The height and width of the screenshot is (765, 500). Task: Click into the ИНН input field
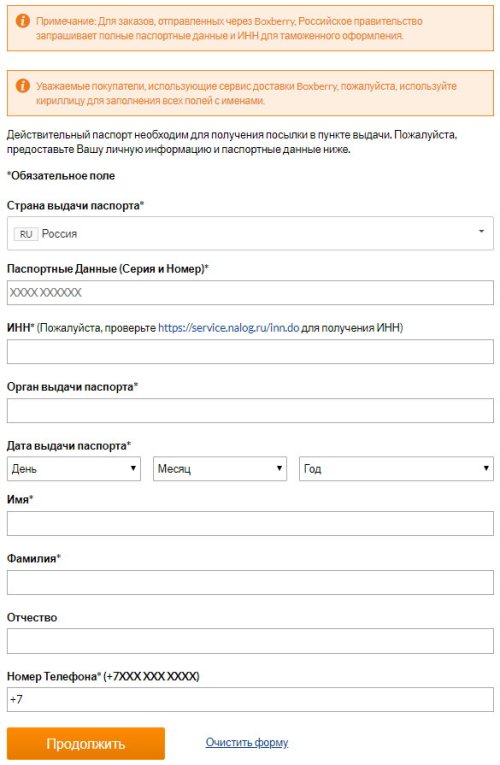250,352
